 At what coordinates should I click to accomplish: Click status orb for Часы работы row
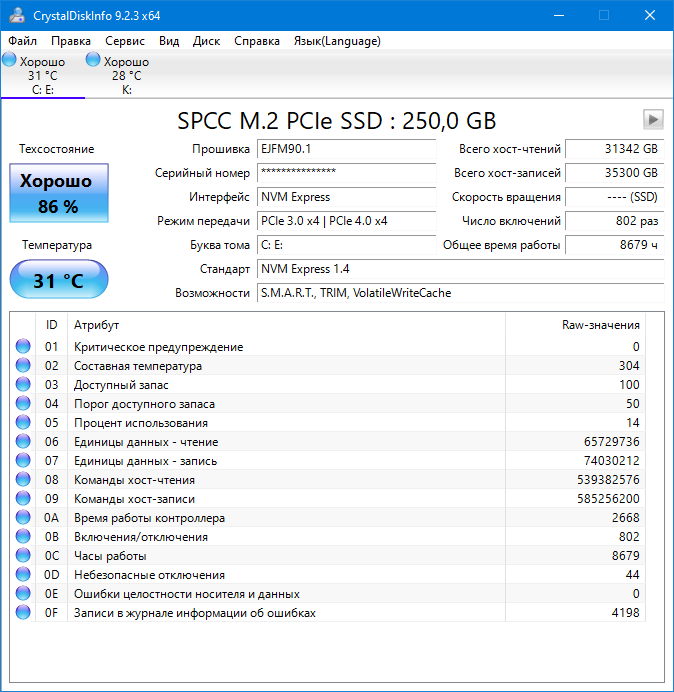tap(23, 556)
